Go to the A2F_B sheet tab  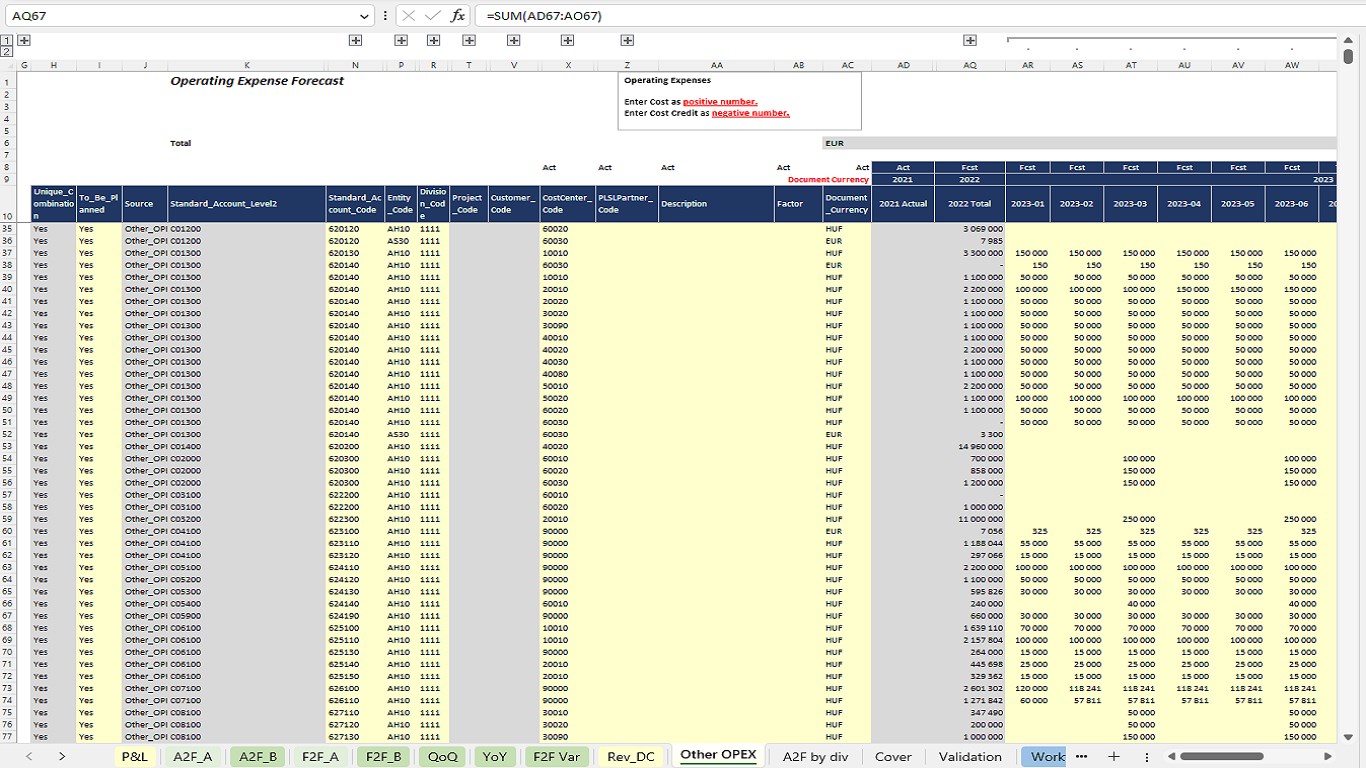pos(258,756)
